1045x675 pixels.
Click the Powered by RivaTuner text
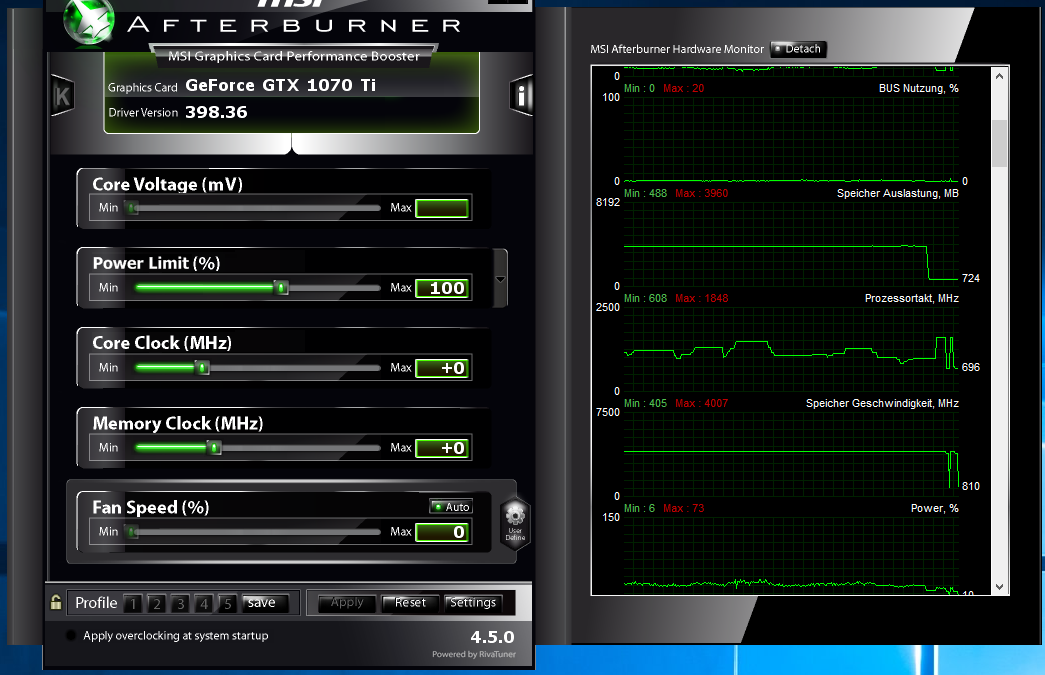(474, 654)
